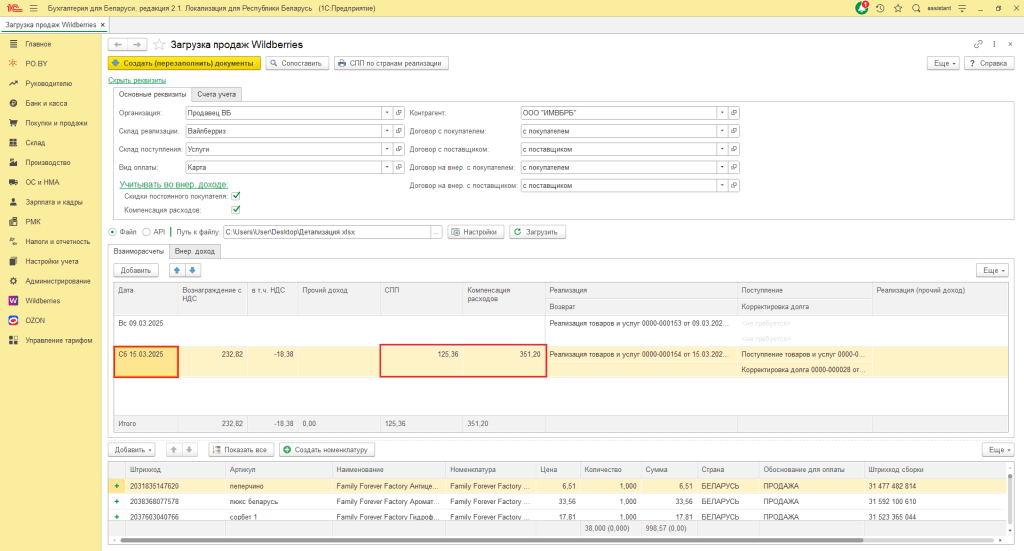Viewport: 1024px width, 551px height.
Task: Open Администрирование section in sidebar
Action: point(57,281)
